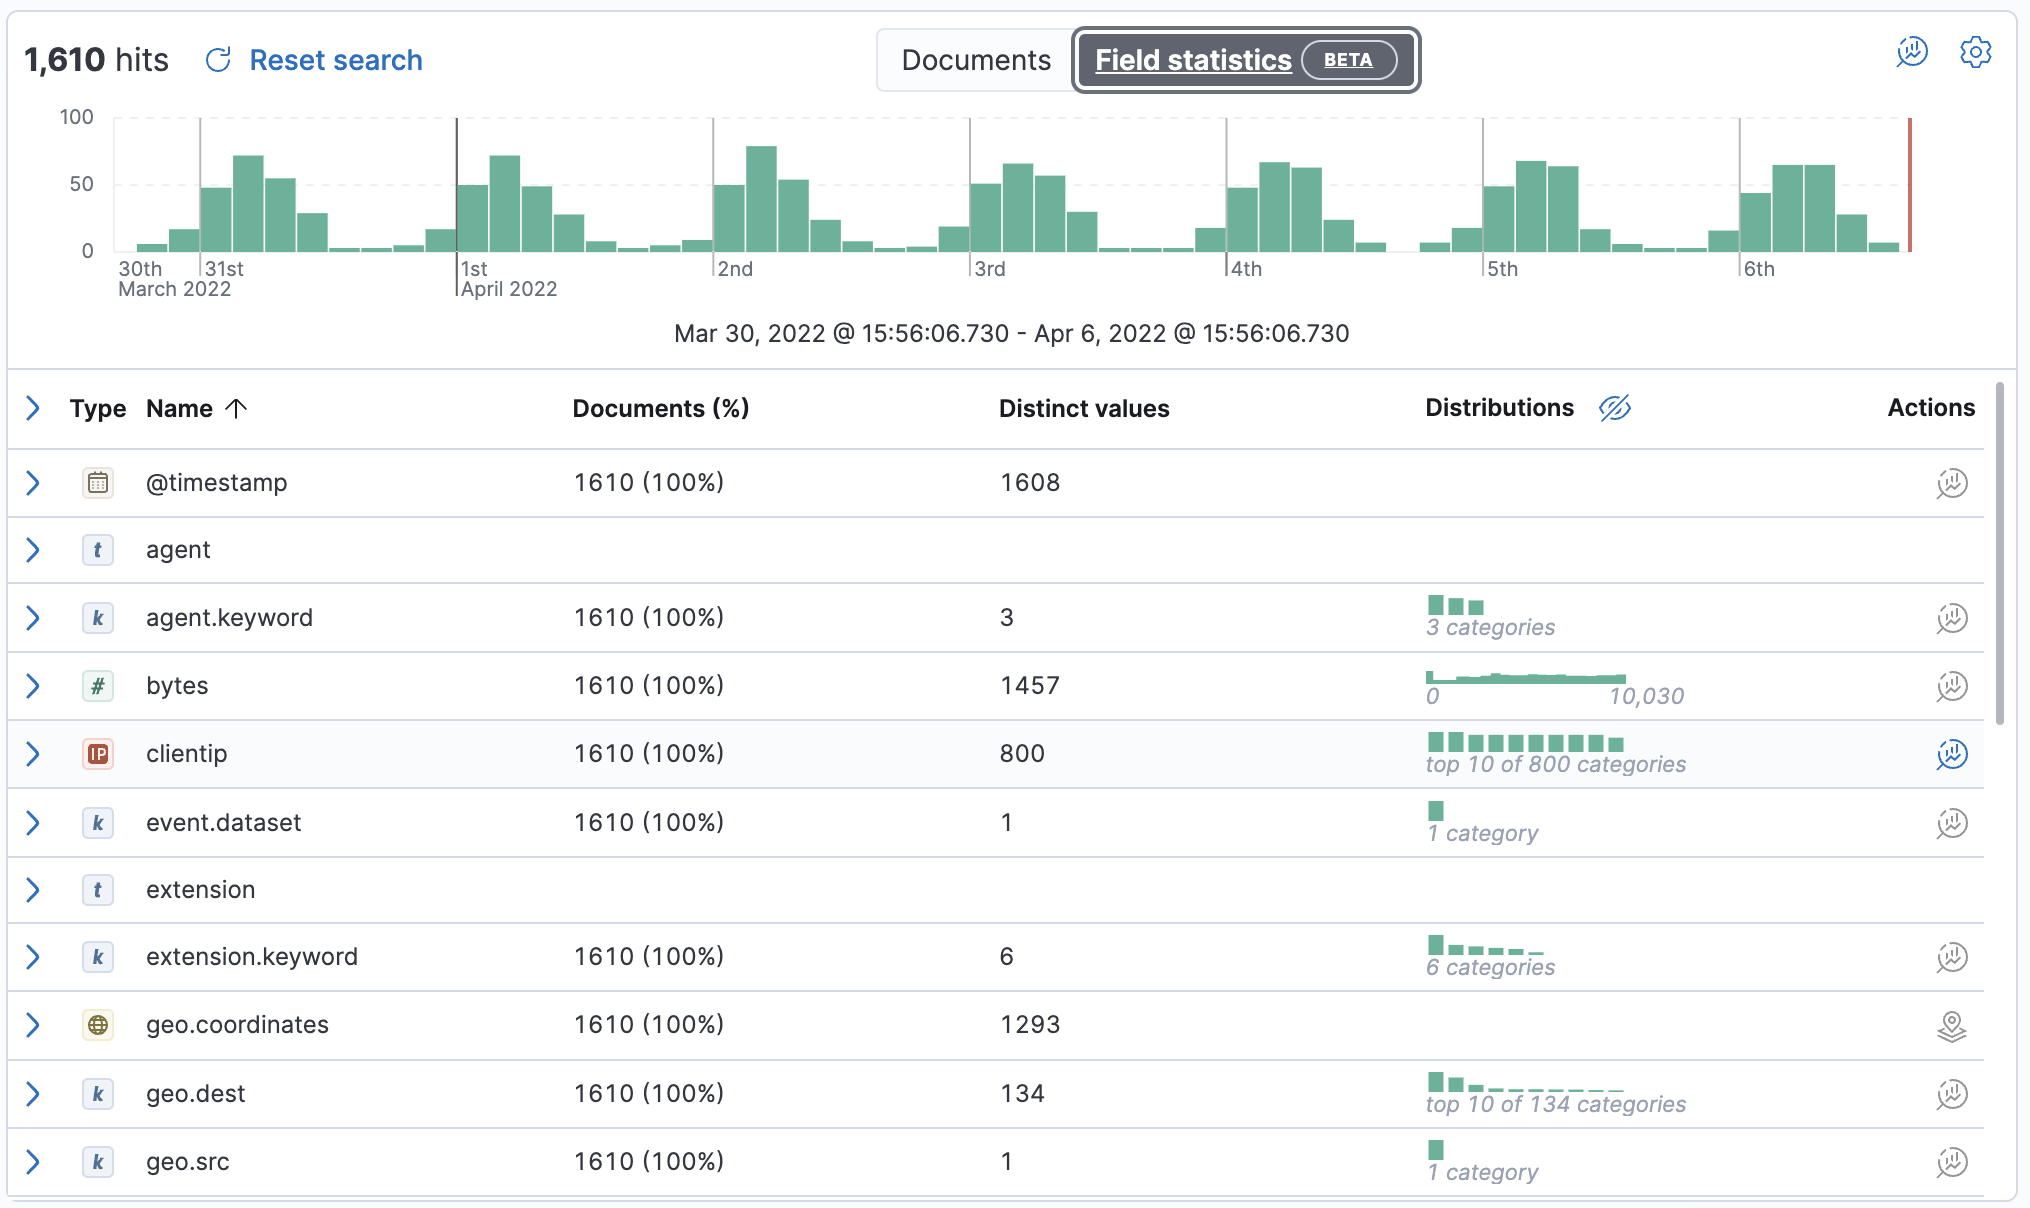Expand the clientip field details
This screenshot has width=2030, height=1208.
(x=33, y=754)
